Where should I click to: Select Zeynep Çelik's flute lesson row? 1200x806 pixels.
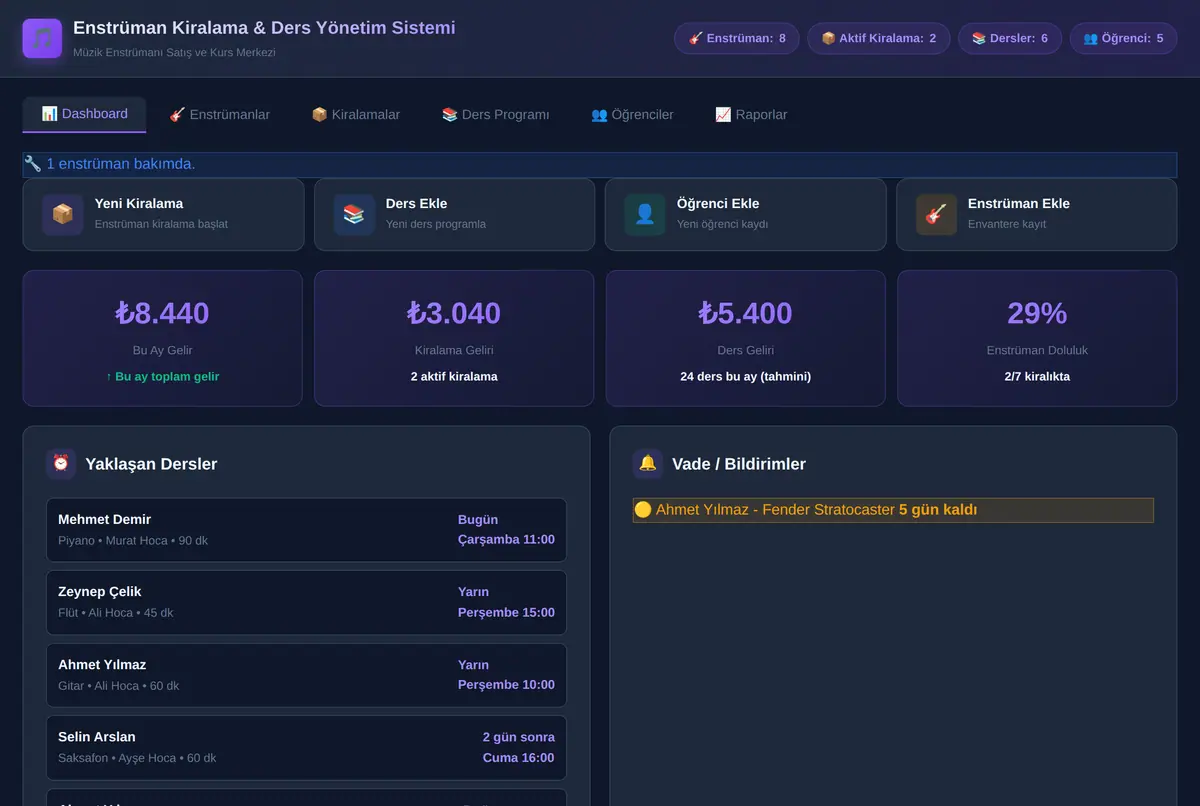(306, 602)
